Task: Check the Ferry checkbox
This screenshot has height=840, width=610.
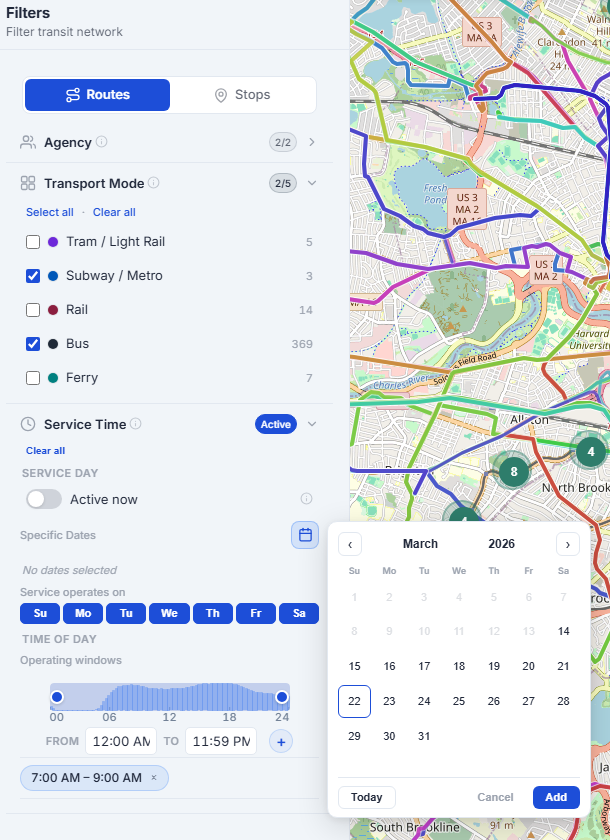Action: tap(33, 378)
